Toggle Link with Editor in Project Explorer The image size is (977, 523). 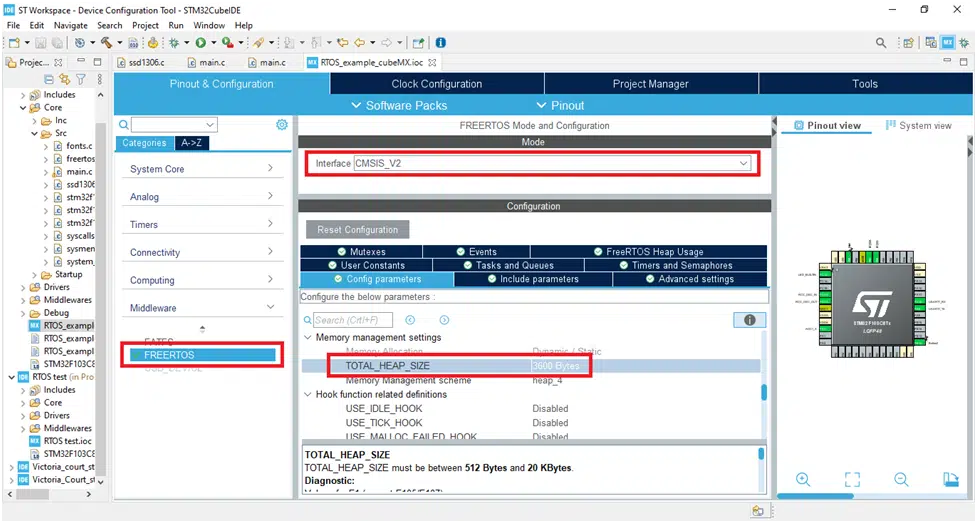pyautogui.click(x=64, y=79)
